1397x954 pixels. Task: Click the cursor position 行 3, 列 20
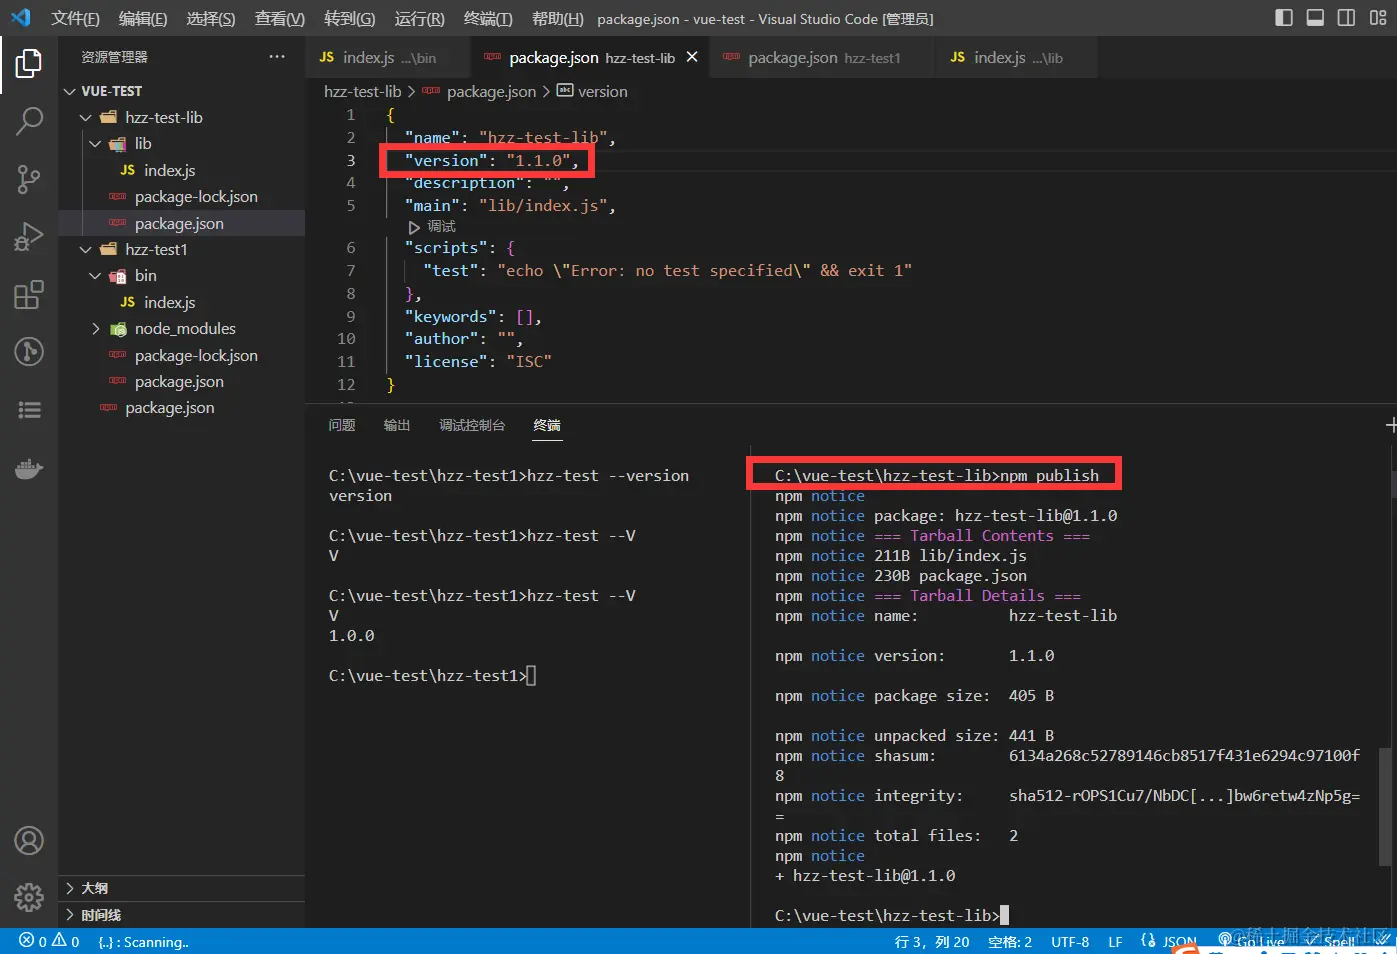click(932, 942)
